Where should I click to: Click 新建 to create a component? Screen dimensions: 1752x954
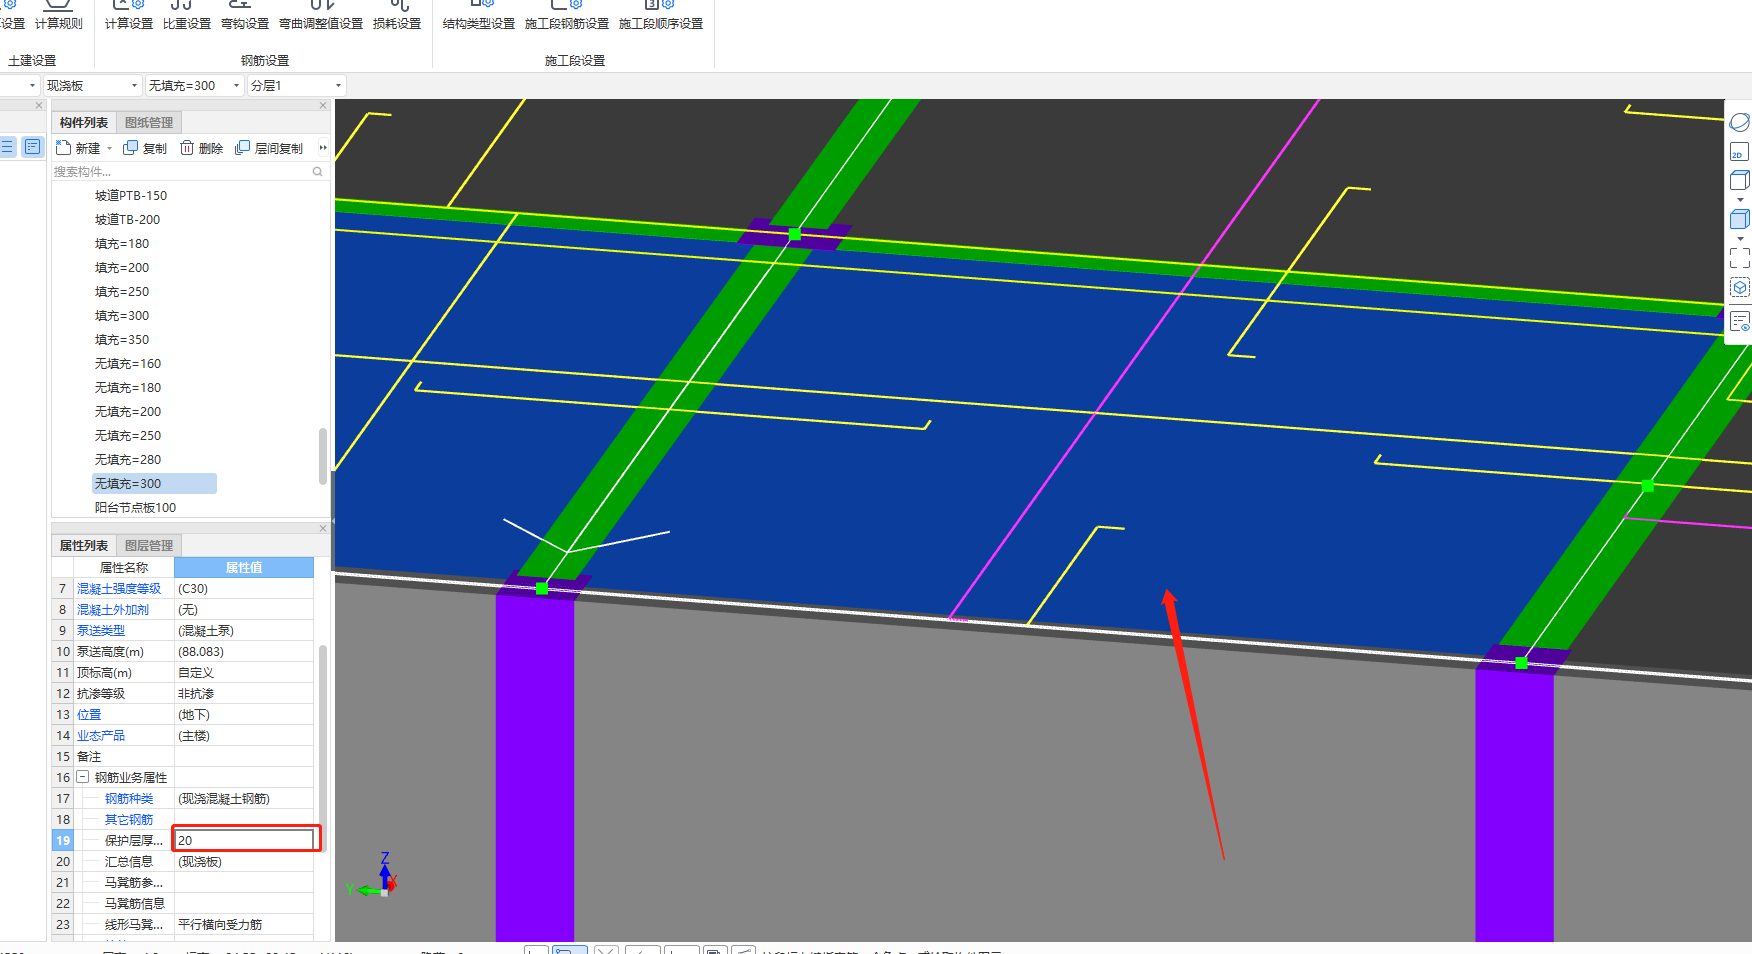point(79,148)
